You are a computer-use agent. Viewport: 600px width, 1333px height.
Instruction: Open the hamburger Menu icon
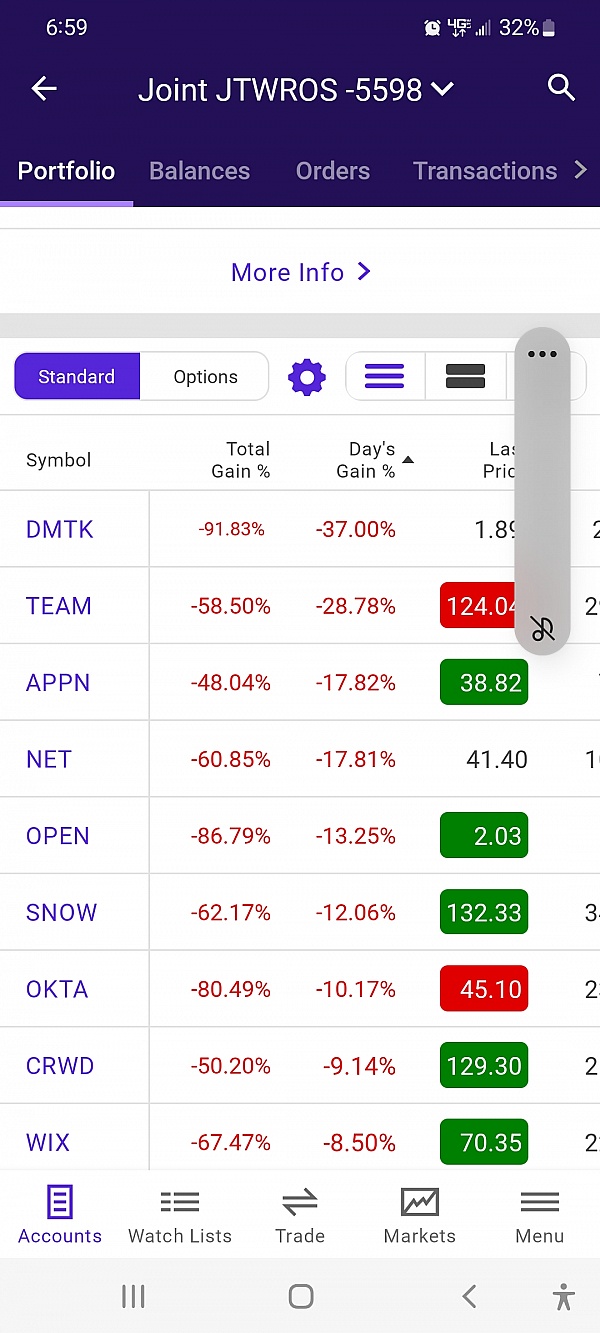tap(540, 1215)
